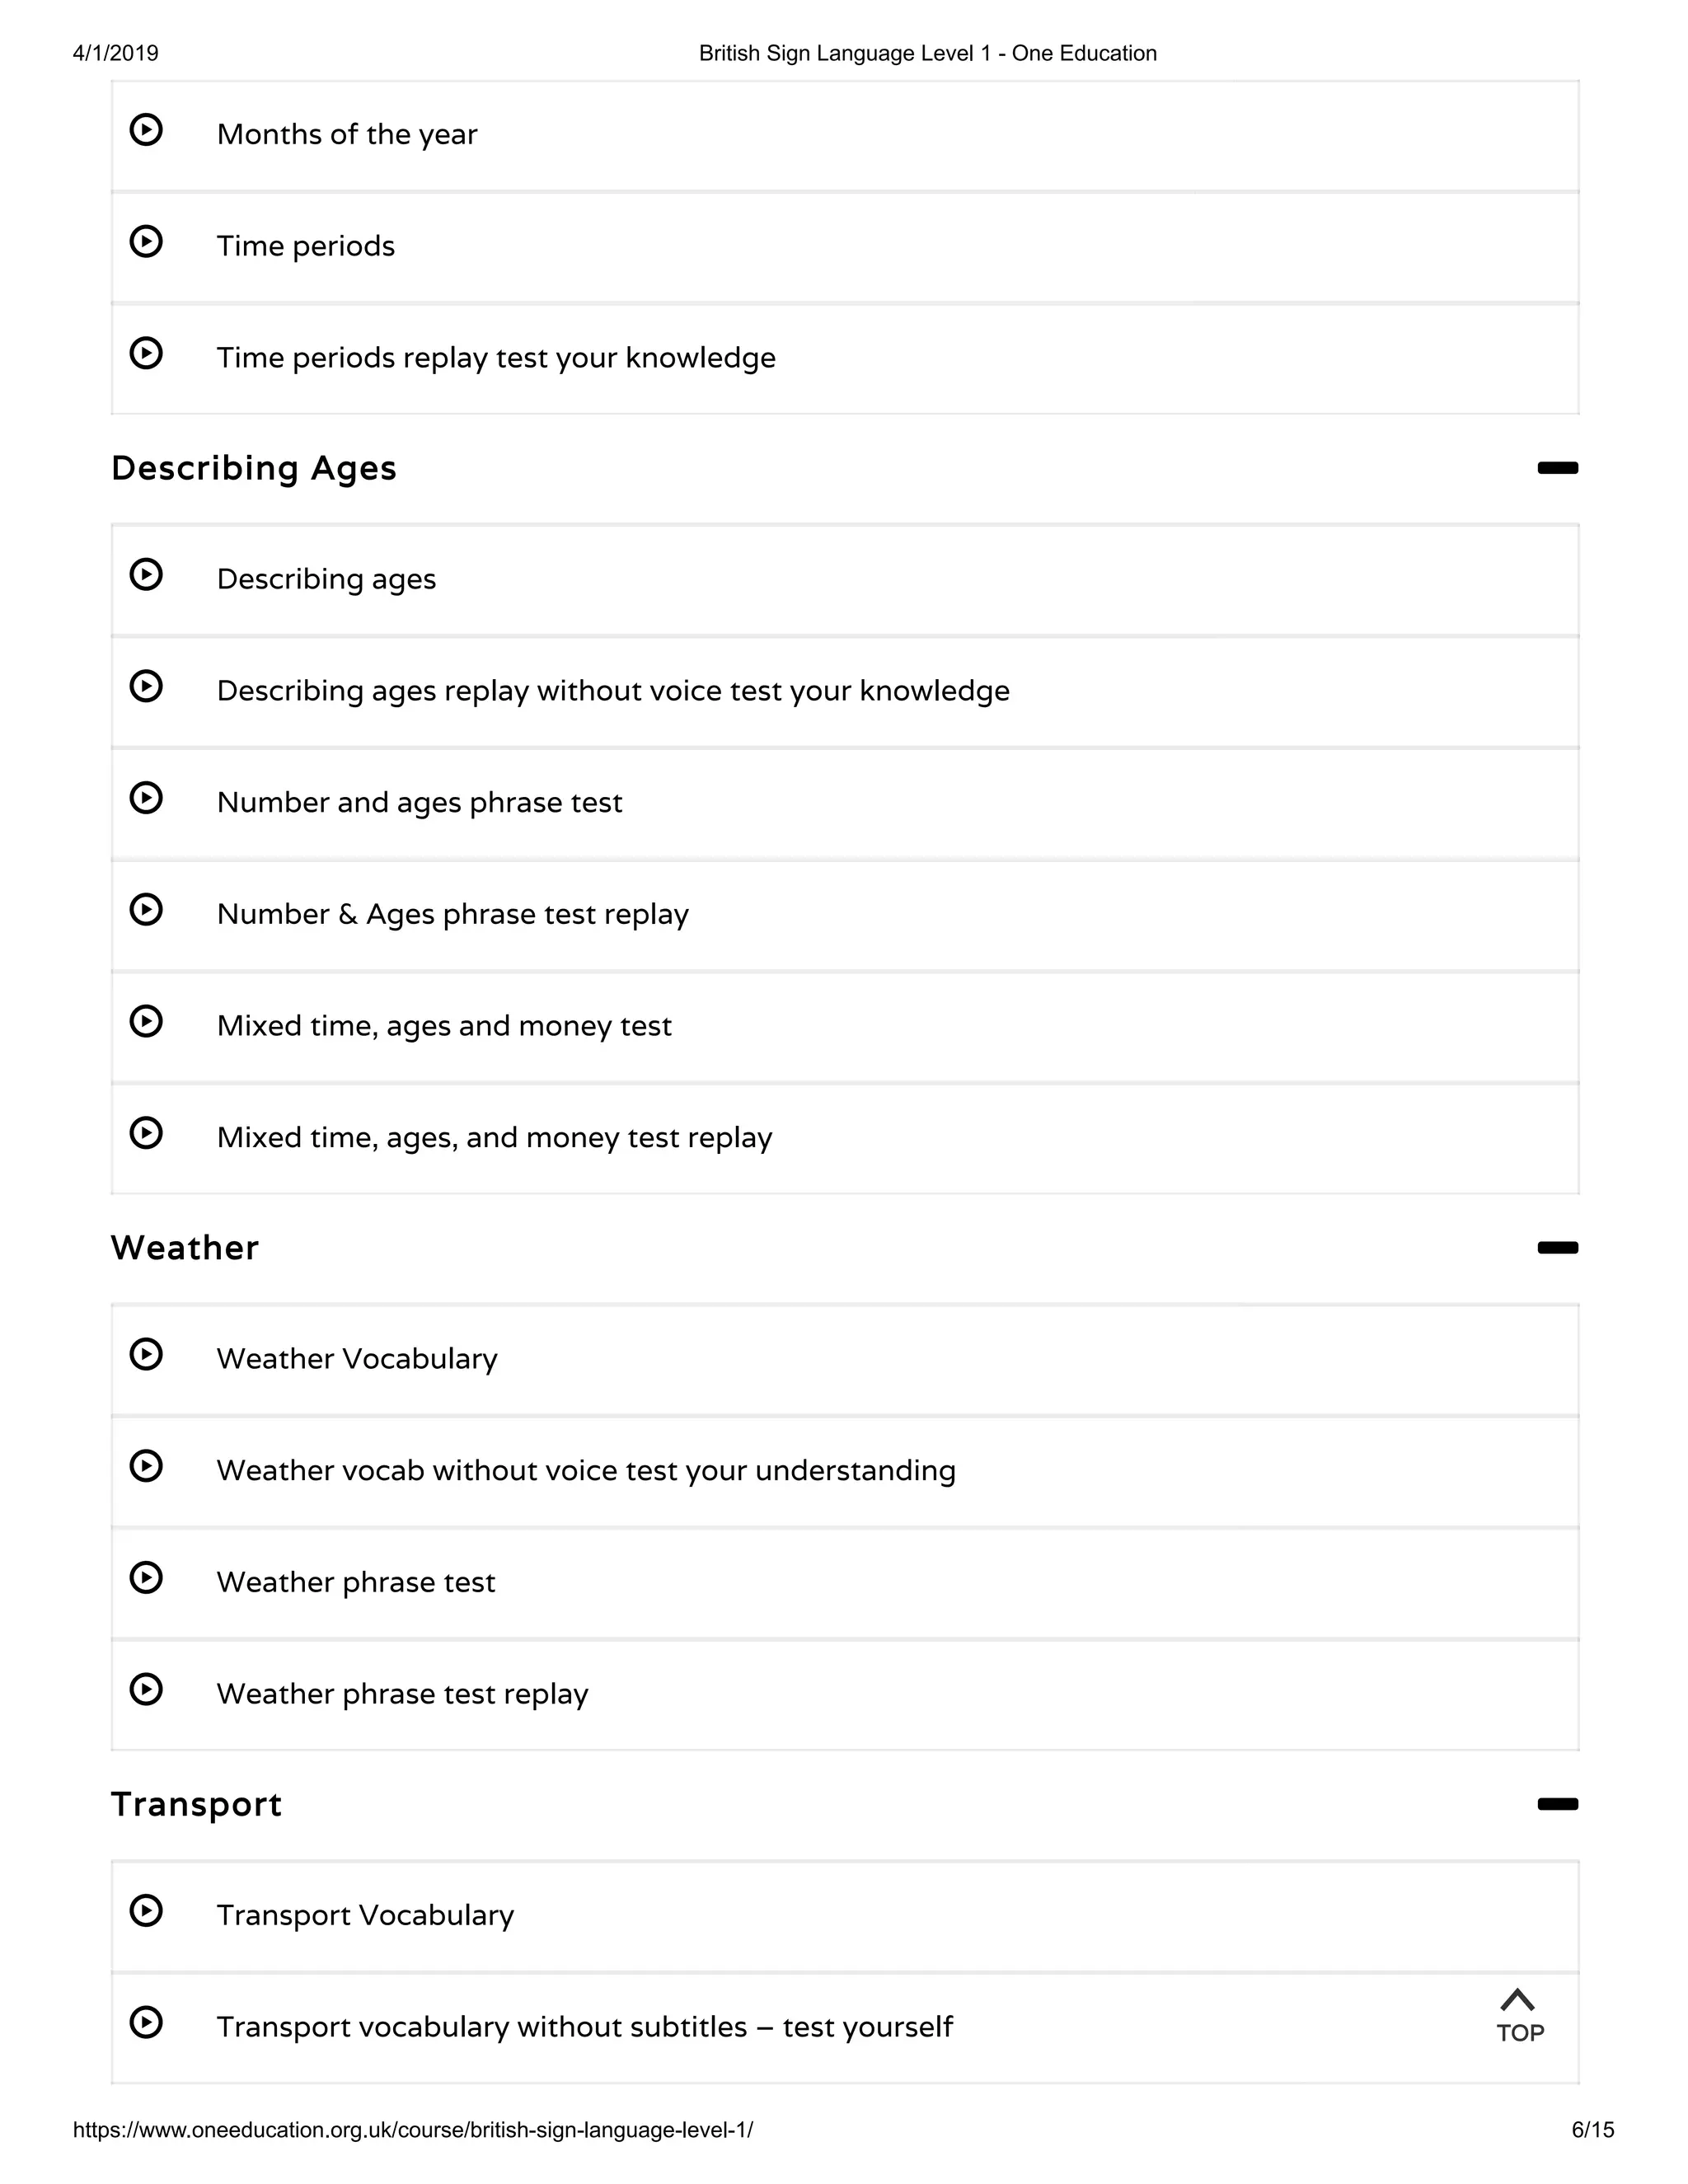Open Transport vocabulary without subtitles lesson
The width and height of the screenshot is (1688, 2184).
[x=584, y=2027]
